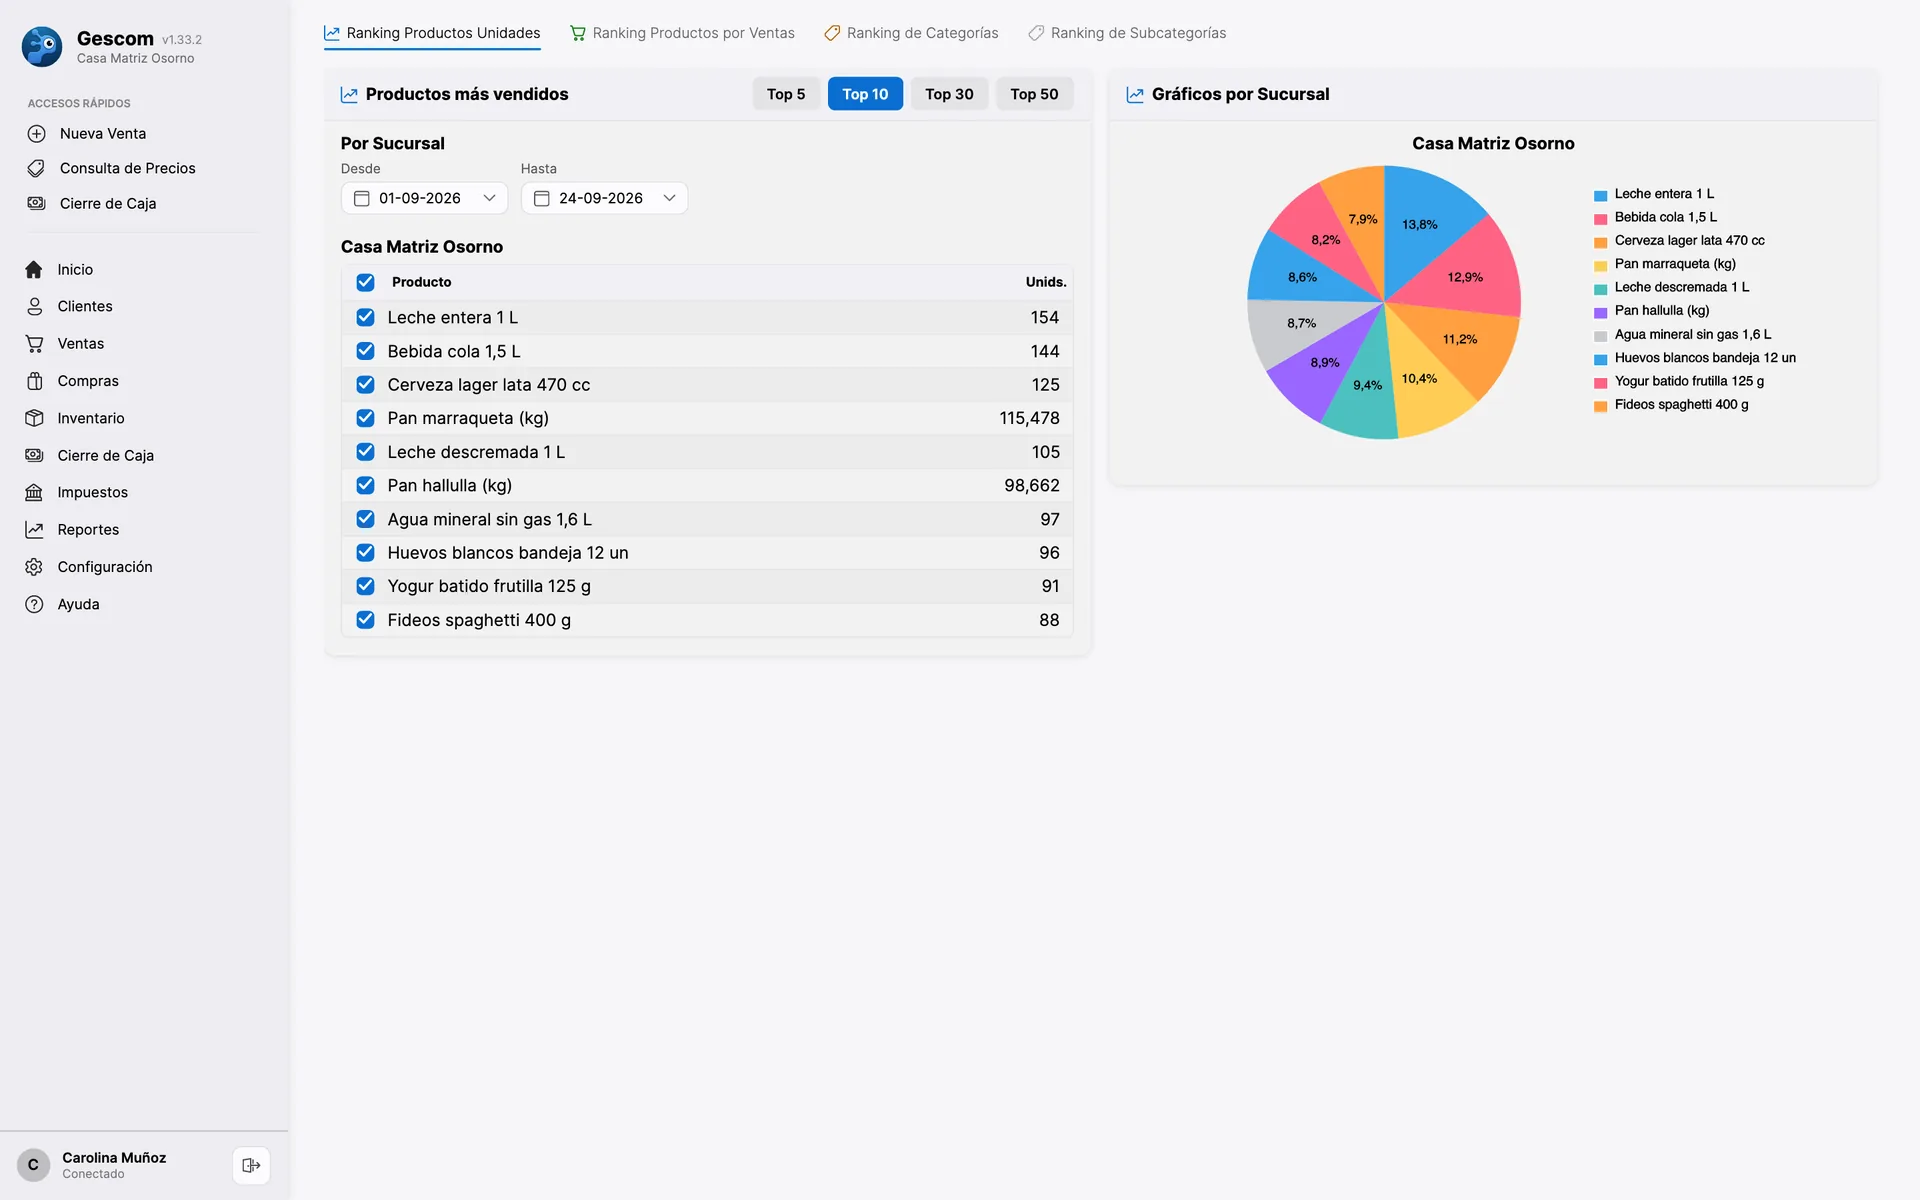Switch to Ranking Productos por Ventas tab
Image resolution: width=1920 pixels, height=1200 pixels.
pos(682,33)
